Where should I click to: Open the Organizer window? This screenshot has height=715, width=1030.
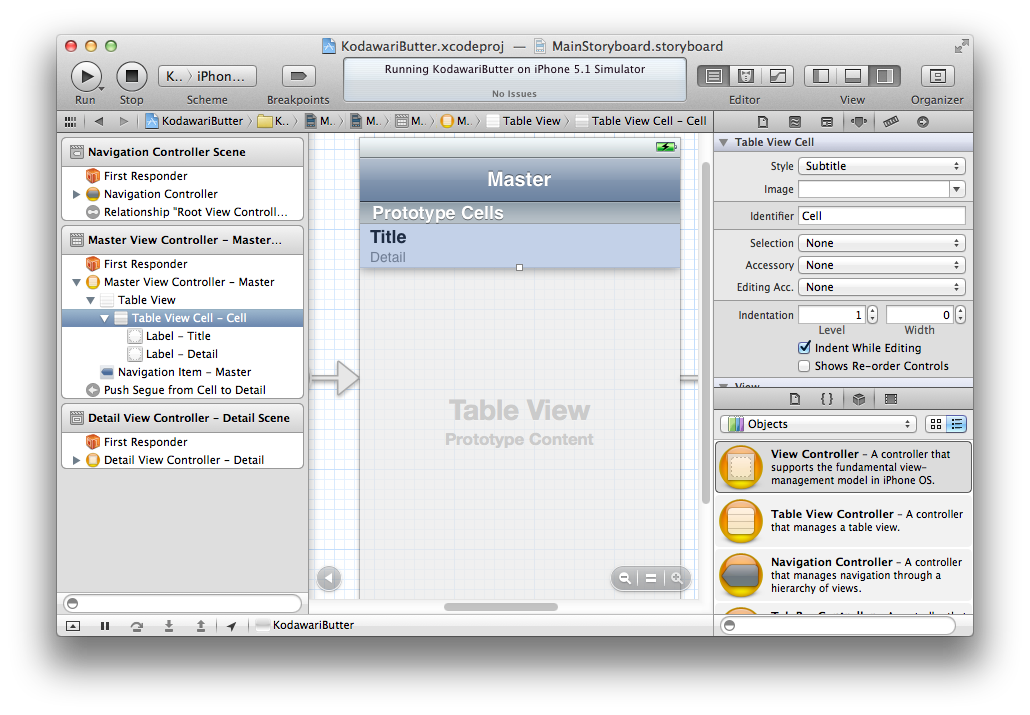coord(937,76)
